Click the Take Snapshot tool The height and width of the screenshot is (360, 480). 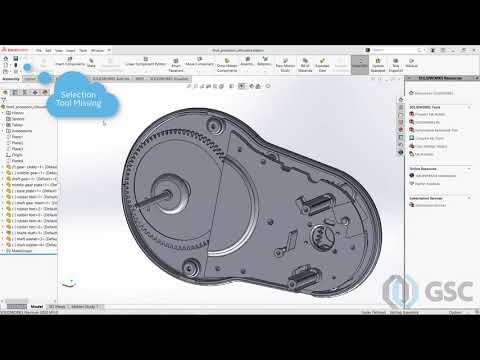pos(396,65)
